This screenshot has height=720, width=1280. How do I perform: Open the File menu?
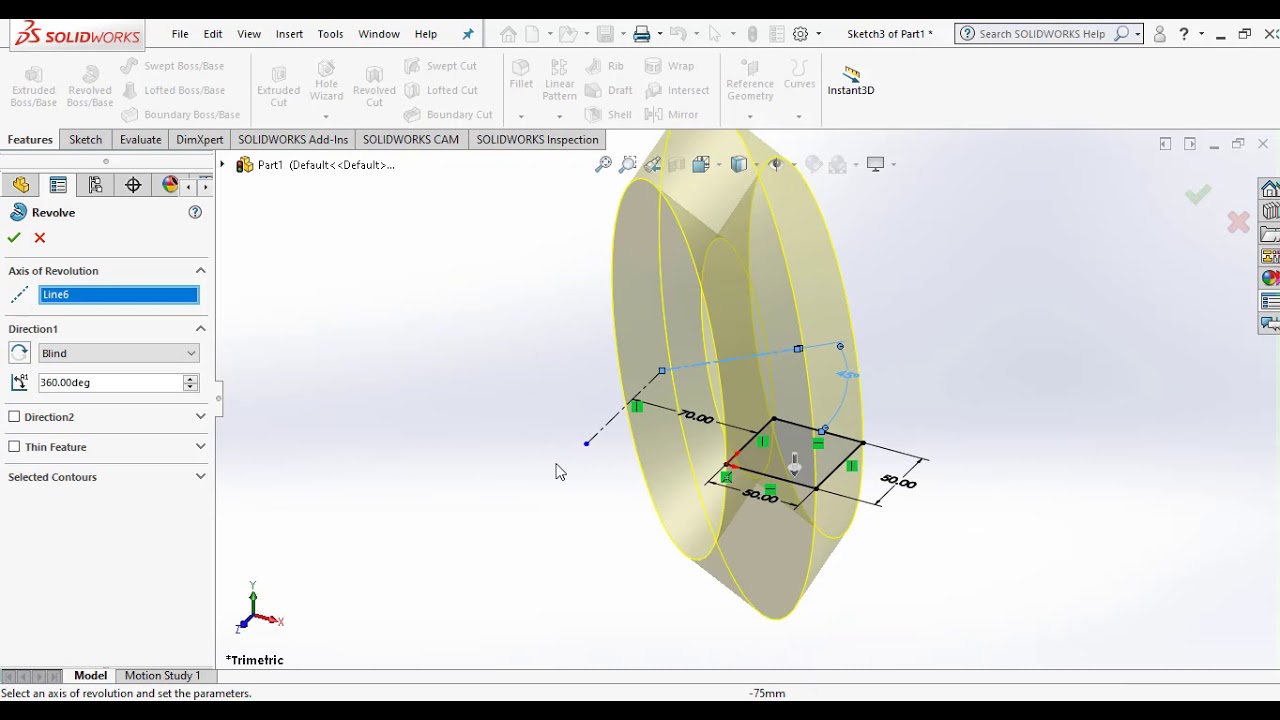pos(180,34)
